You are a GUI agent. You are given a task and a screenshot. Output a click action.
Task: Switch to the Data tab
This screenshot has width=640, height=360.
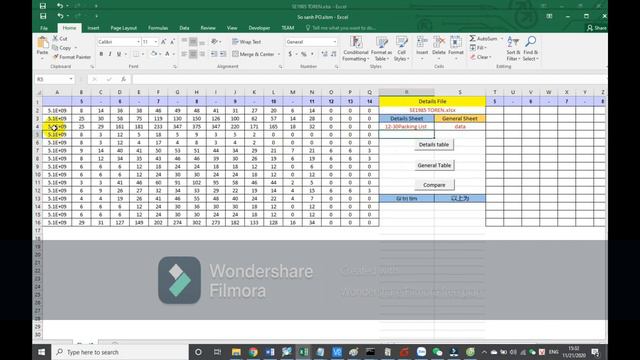pos(184,28)
